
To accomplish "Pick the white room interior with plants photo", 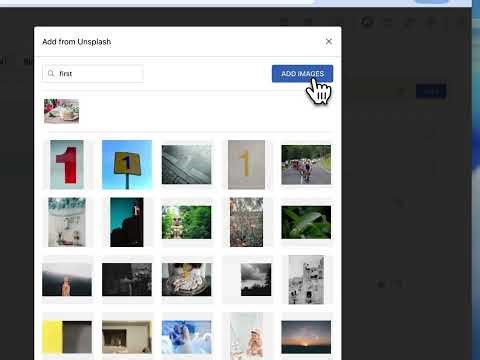I will (x=67, y=222).
